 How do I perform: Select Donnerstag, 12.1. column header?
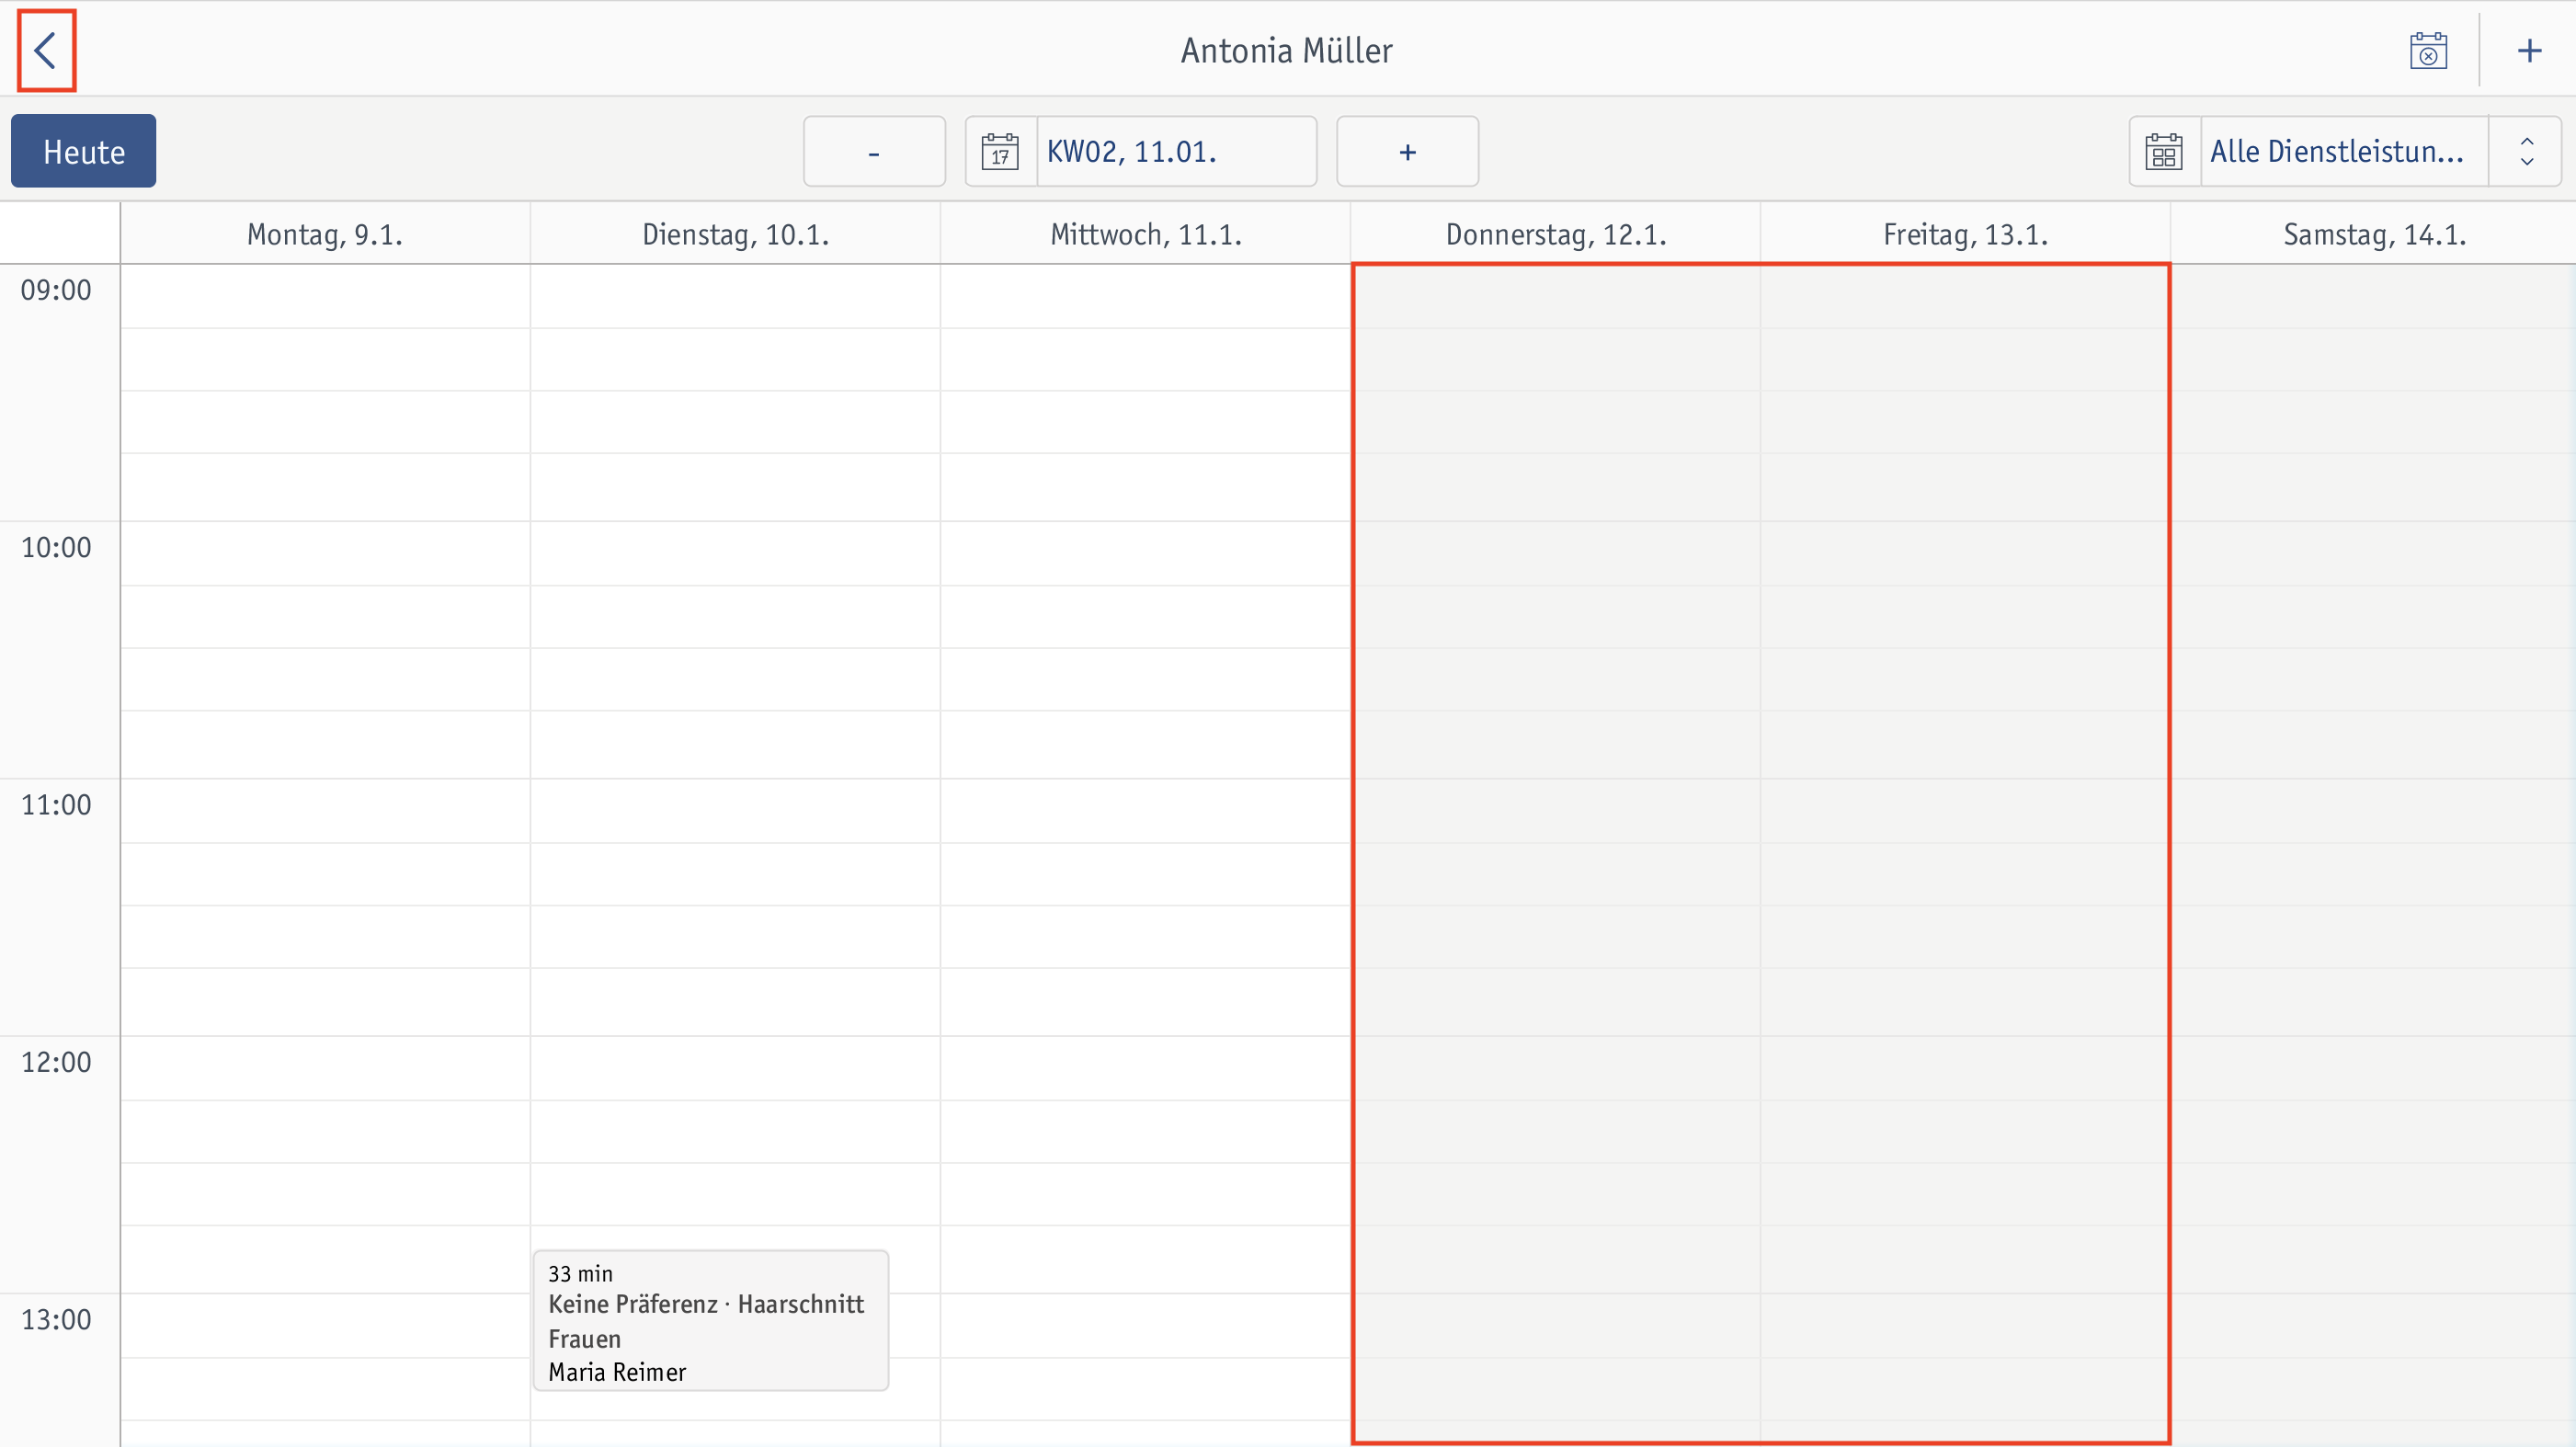pyautogui.click(x=1556, y=234)
